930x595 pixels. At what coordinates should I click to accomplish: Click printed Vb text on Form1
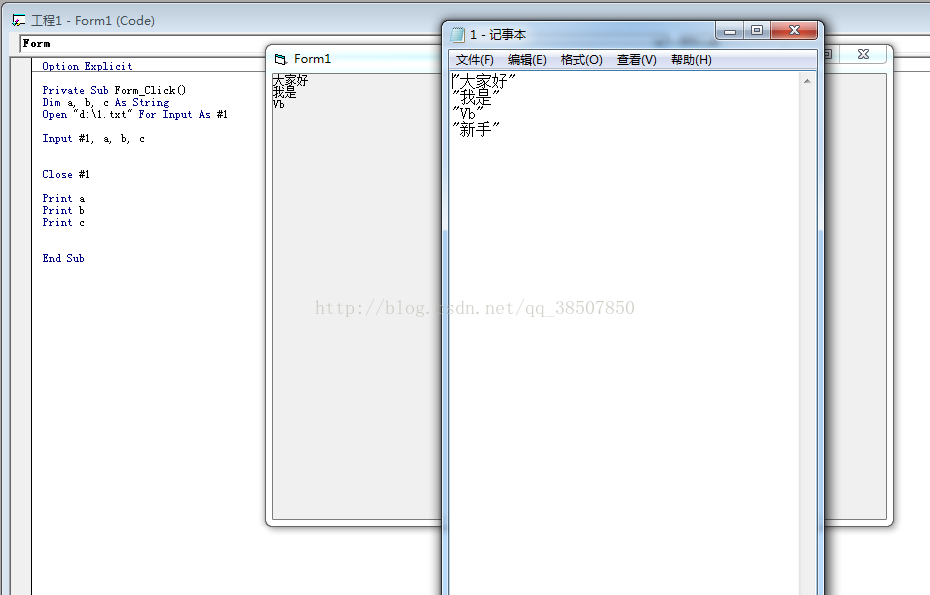click(x=279, y=104)
